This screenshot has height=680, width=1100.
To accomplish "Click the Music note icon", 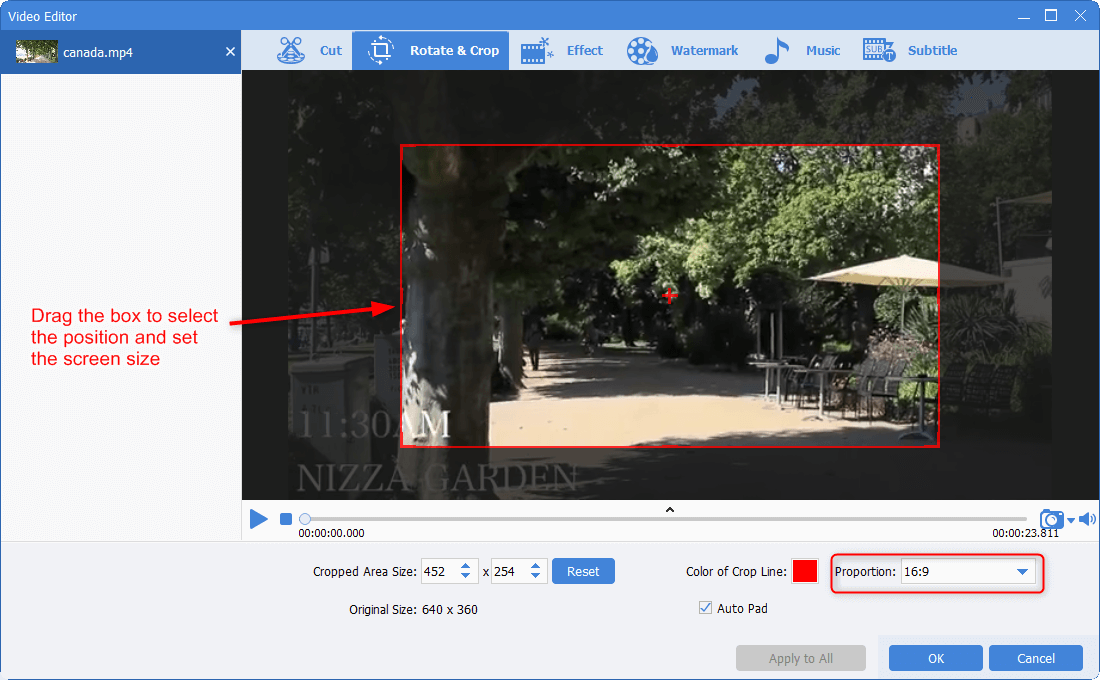I will (777, 51).
